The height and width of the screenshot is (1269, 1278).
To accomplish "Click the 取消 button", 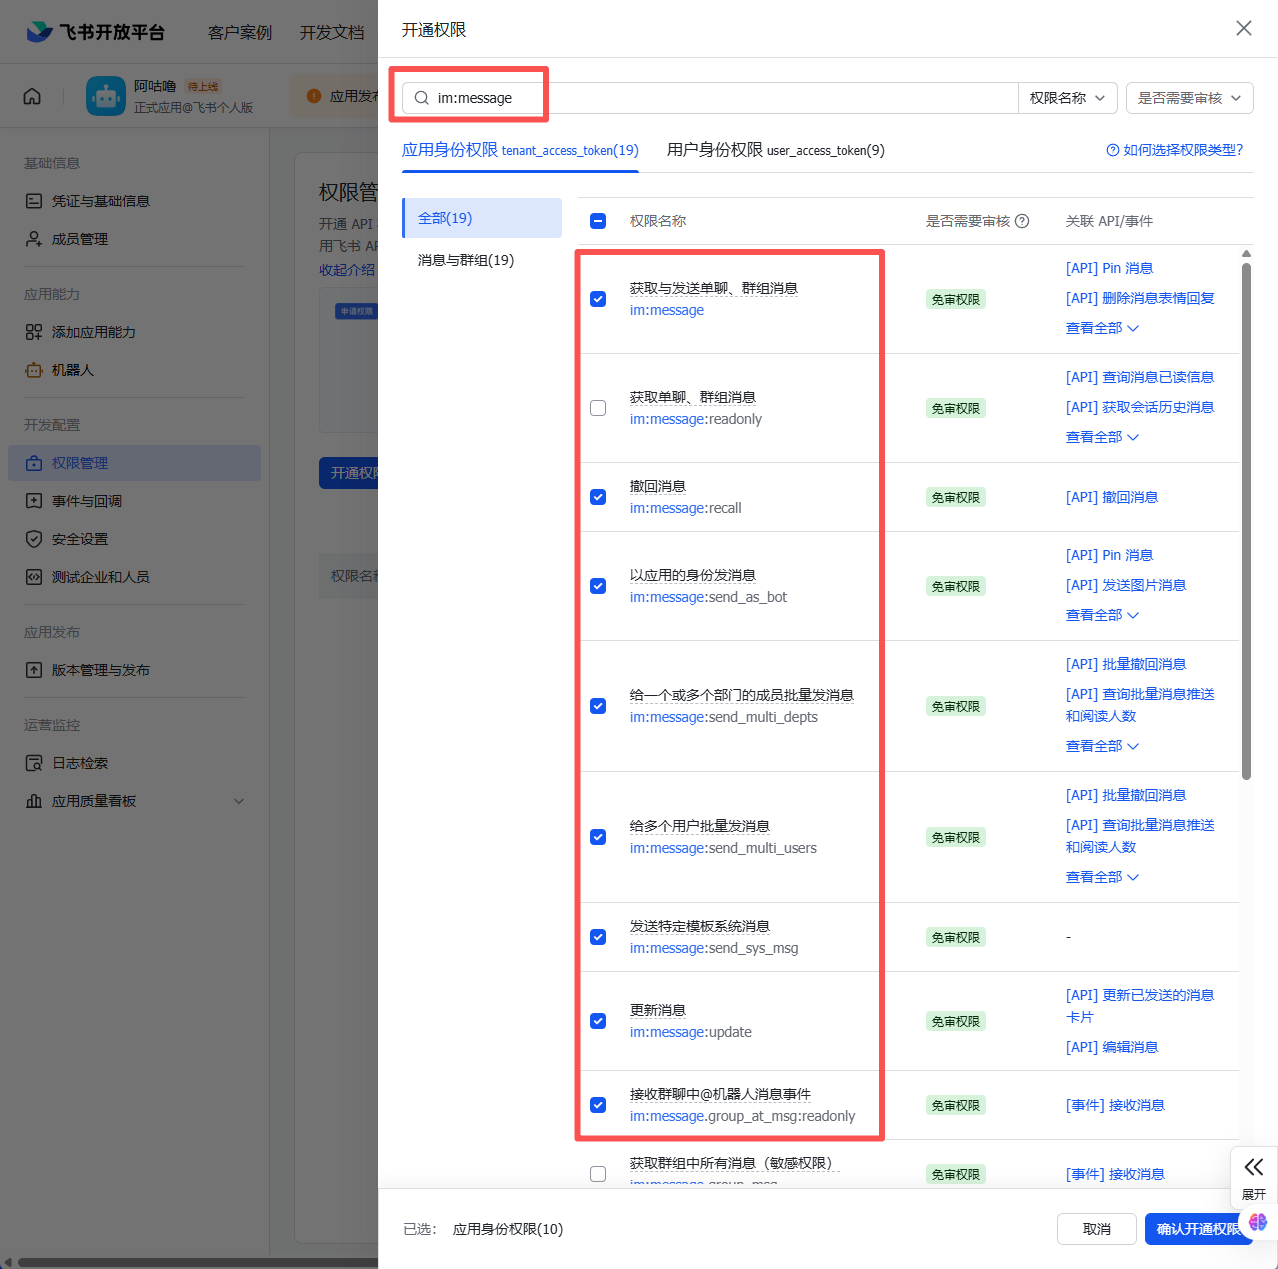I will (1096, 1229).
